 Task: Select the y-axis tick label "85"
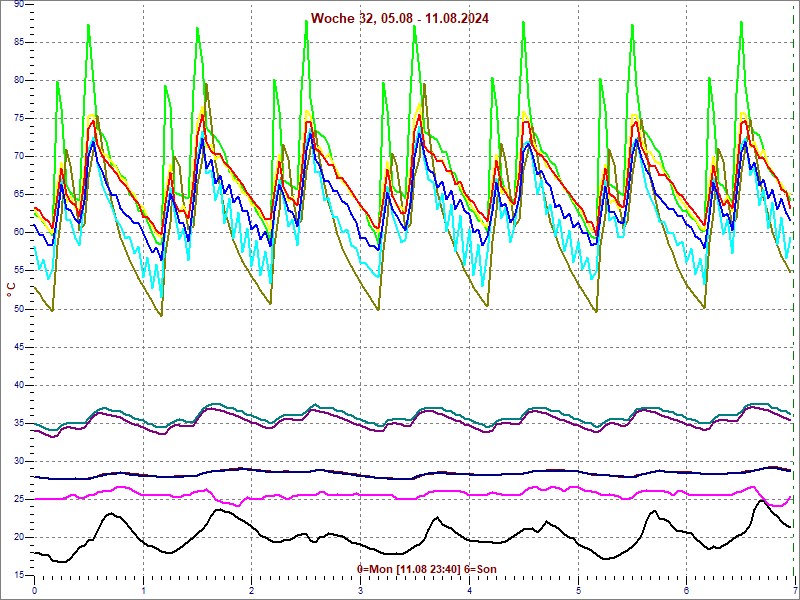coord(18,42)
